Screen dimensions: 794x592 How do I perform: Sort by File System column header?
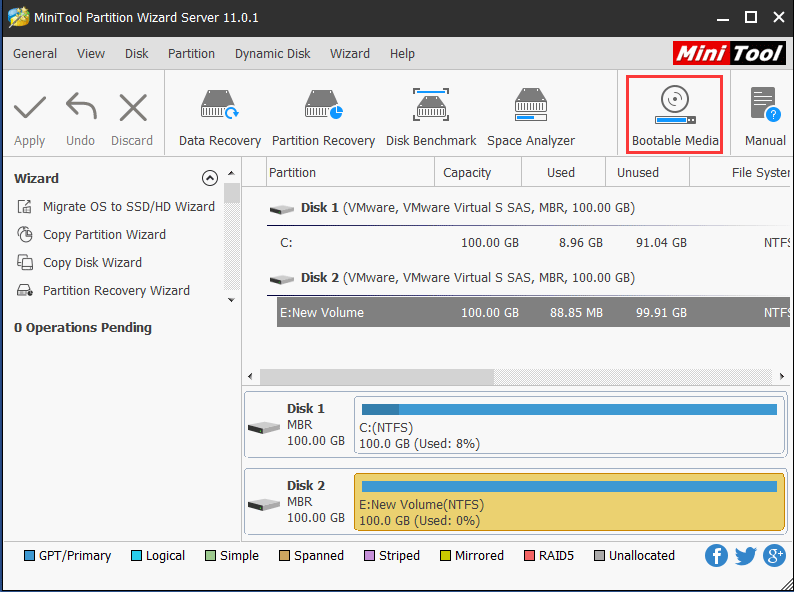click(x=740, y=173)
